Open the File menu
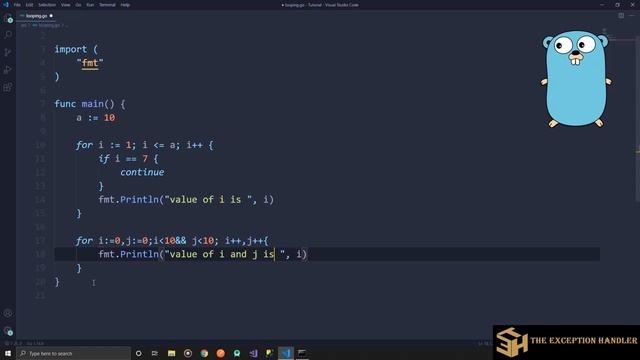This screenshot has height=360, width=640. pos(17,5)
